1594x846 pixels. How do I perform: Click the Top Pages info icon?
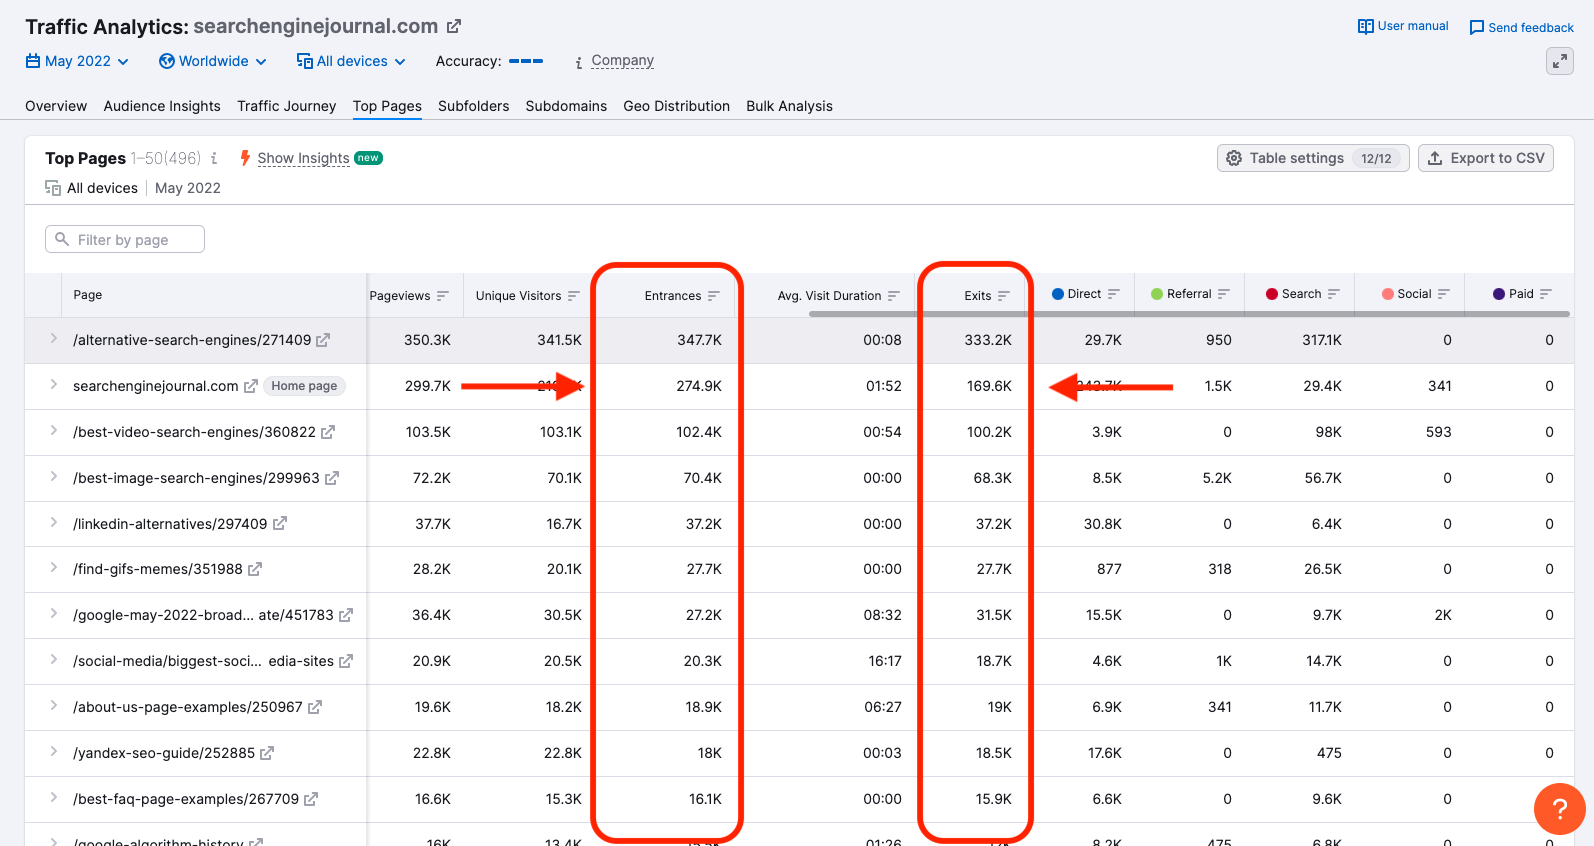(214, 158)
